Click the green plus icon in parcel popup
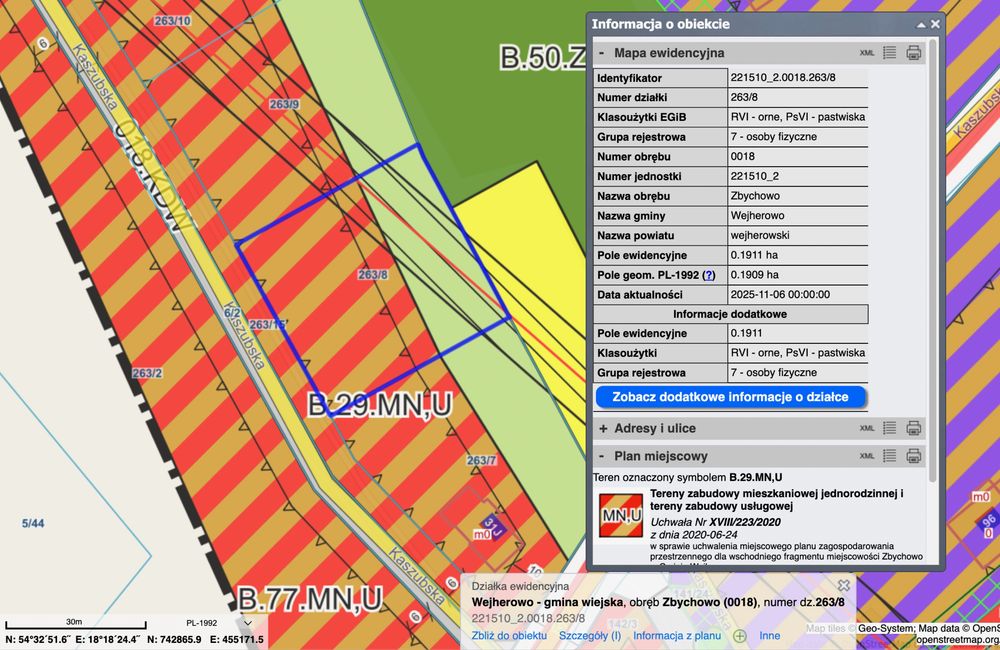The height and width of the screenshot is (650, 1000). pyautogui.click(x=740, y=635)
